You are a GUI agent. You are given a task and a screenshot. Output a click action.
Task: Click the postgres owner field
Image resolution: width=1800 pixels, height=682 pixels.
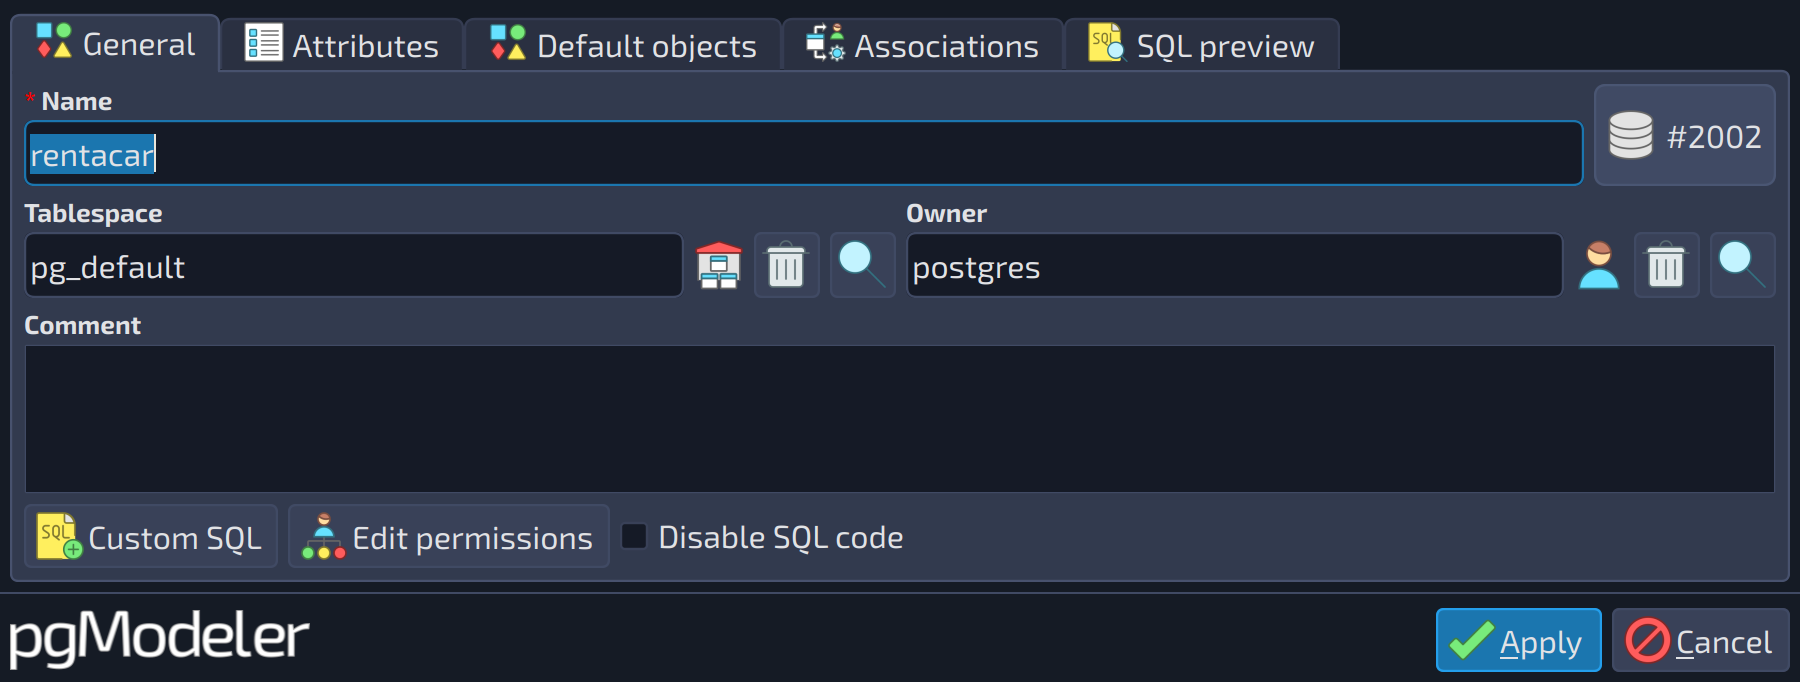(x=1234, y=266)
